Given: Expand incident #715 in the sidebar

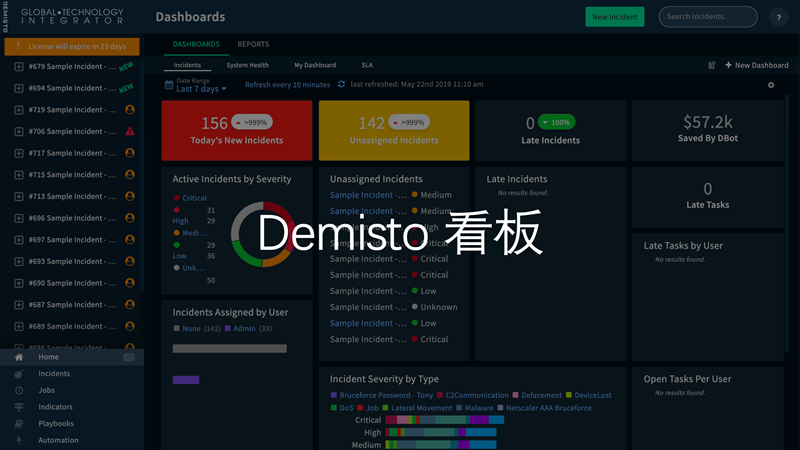Looking at the screenshot, I should [x=19, y=175].
